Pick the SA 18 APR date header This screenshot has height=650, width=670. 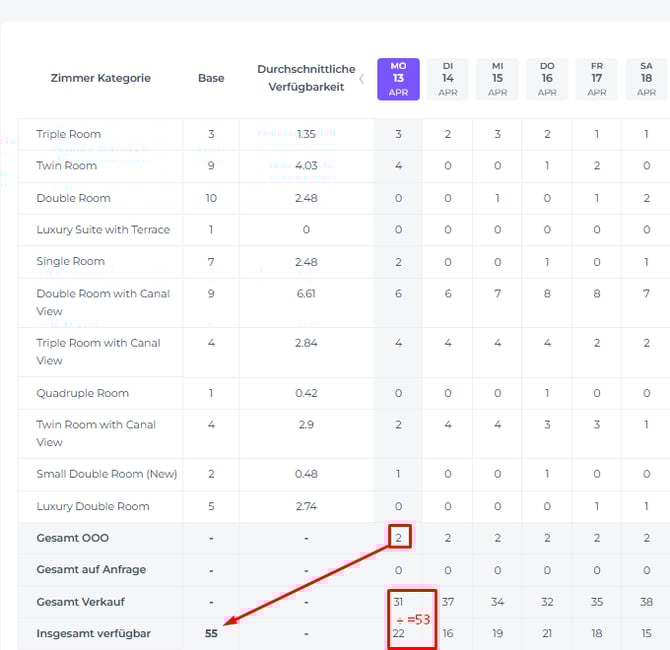click(x=646, y=78)
